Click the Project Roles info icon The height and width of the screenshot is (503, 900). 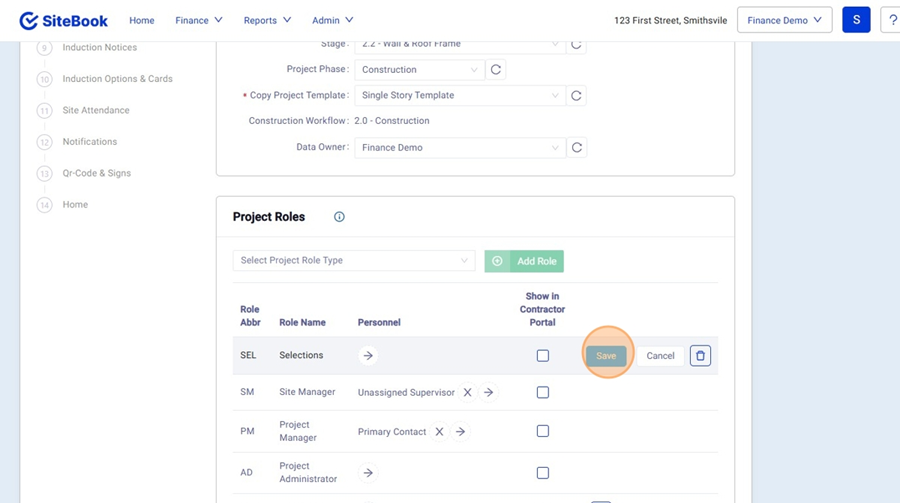[x=339, y=217]
